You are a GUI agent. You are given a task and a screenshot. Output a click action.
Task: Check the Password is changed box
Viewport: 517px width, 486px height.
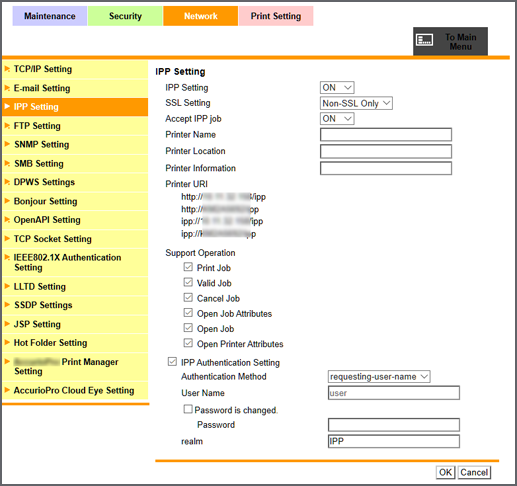point(188,409)
